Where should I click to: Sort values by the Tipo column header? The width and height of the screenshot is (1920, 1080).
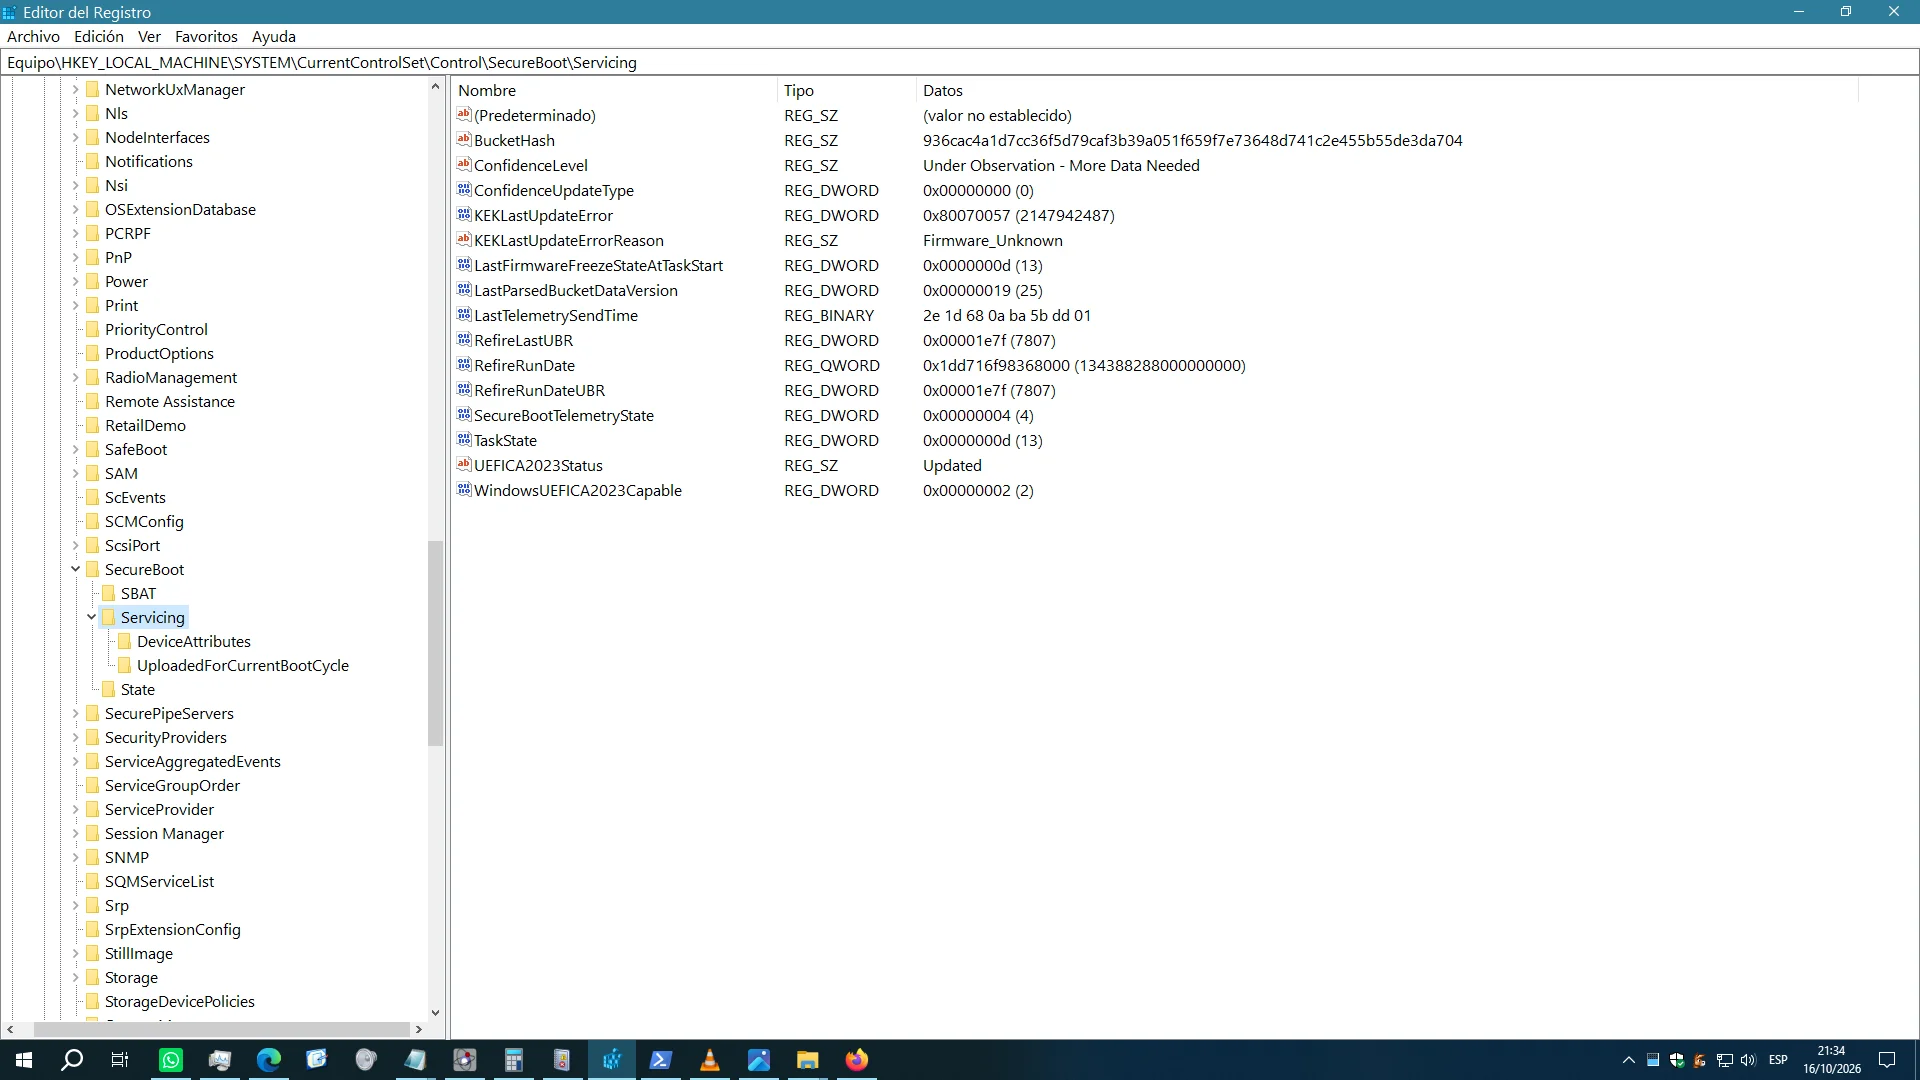point(846,90)
